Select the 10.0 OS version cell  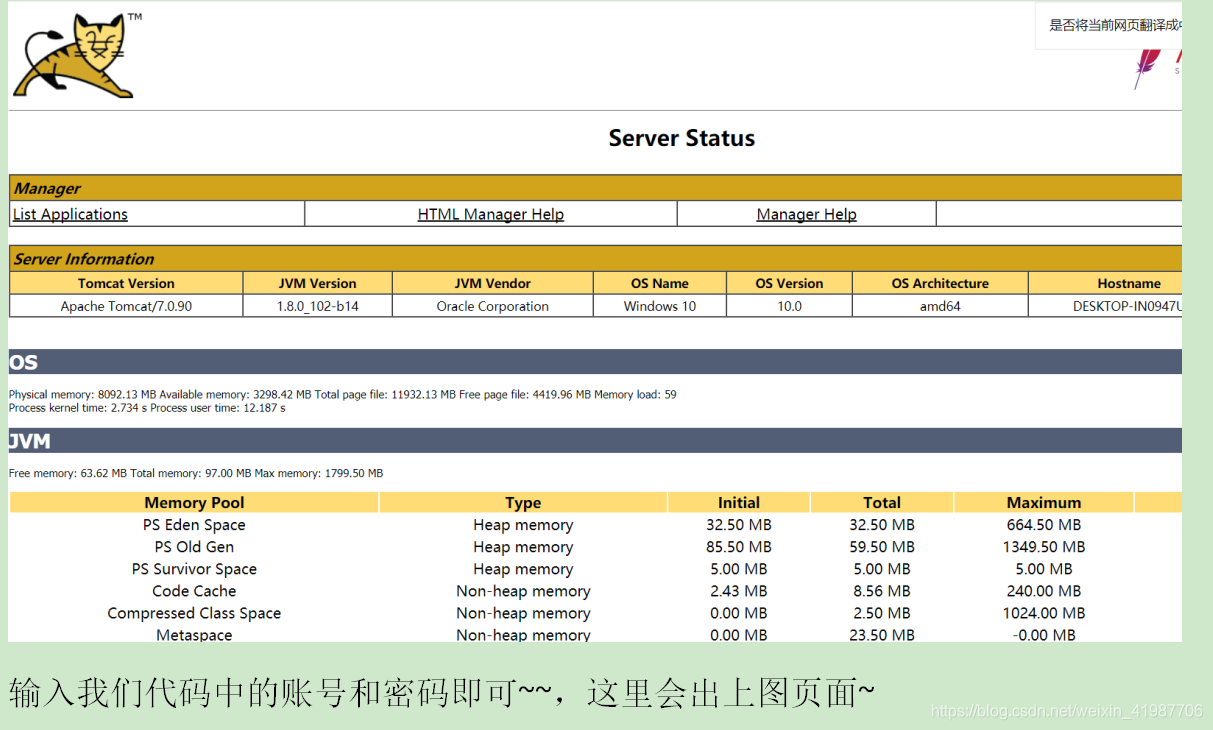(x=789, y=306)
